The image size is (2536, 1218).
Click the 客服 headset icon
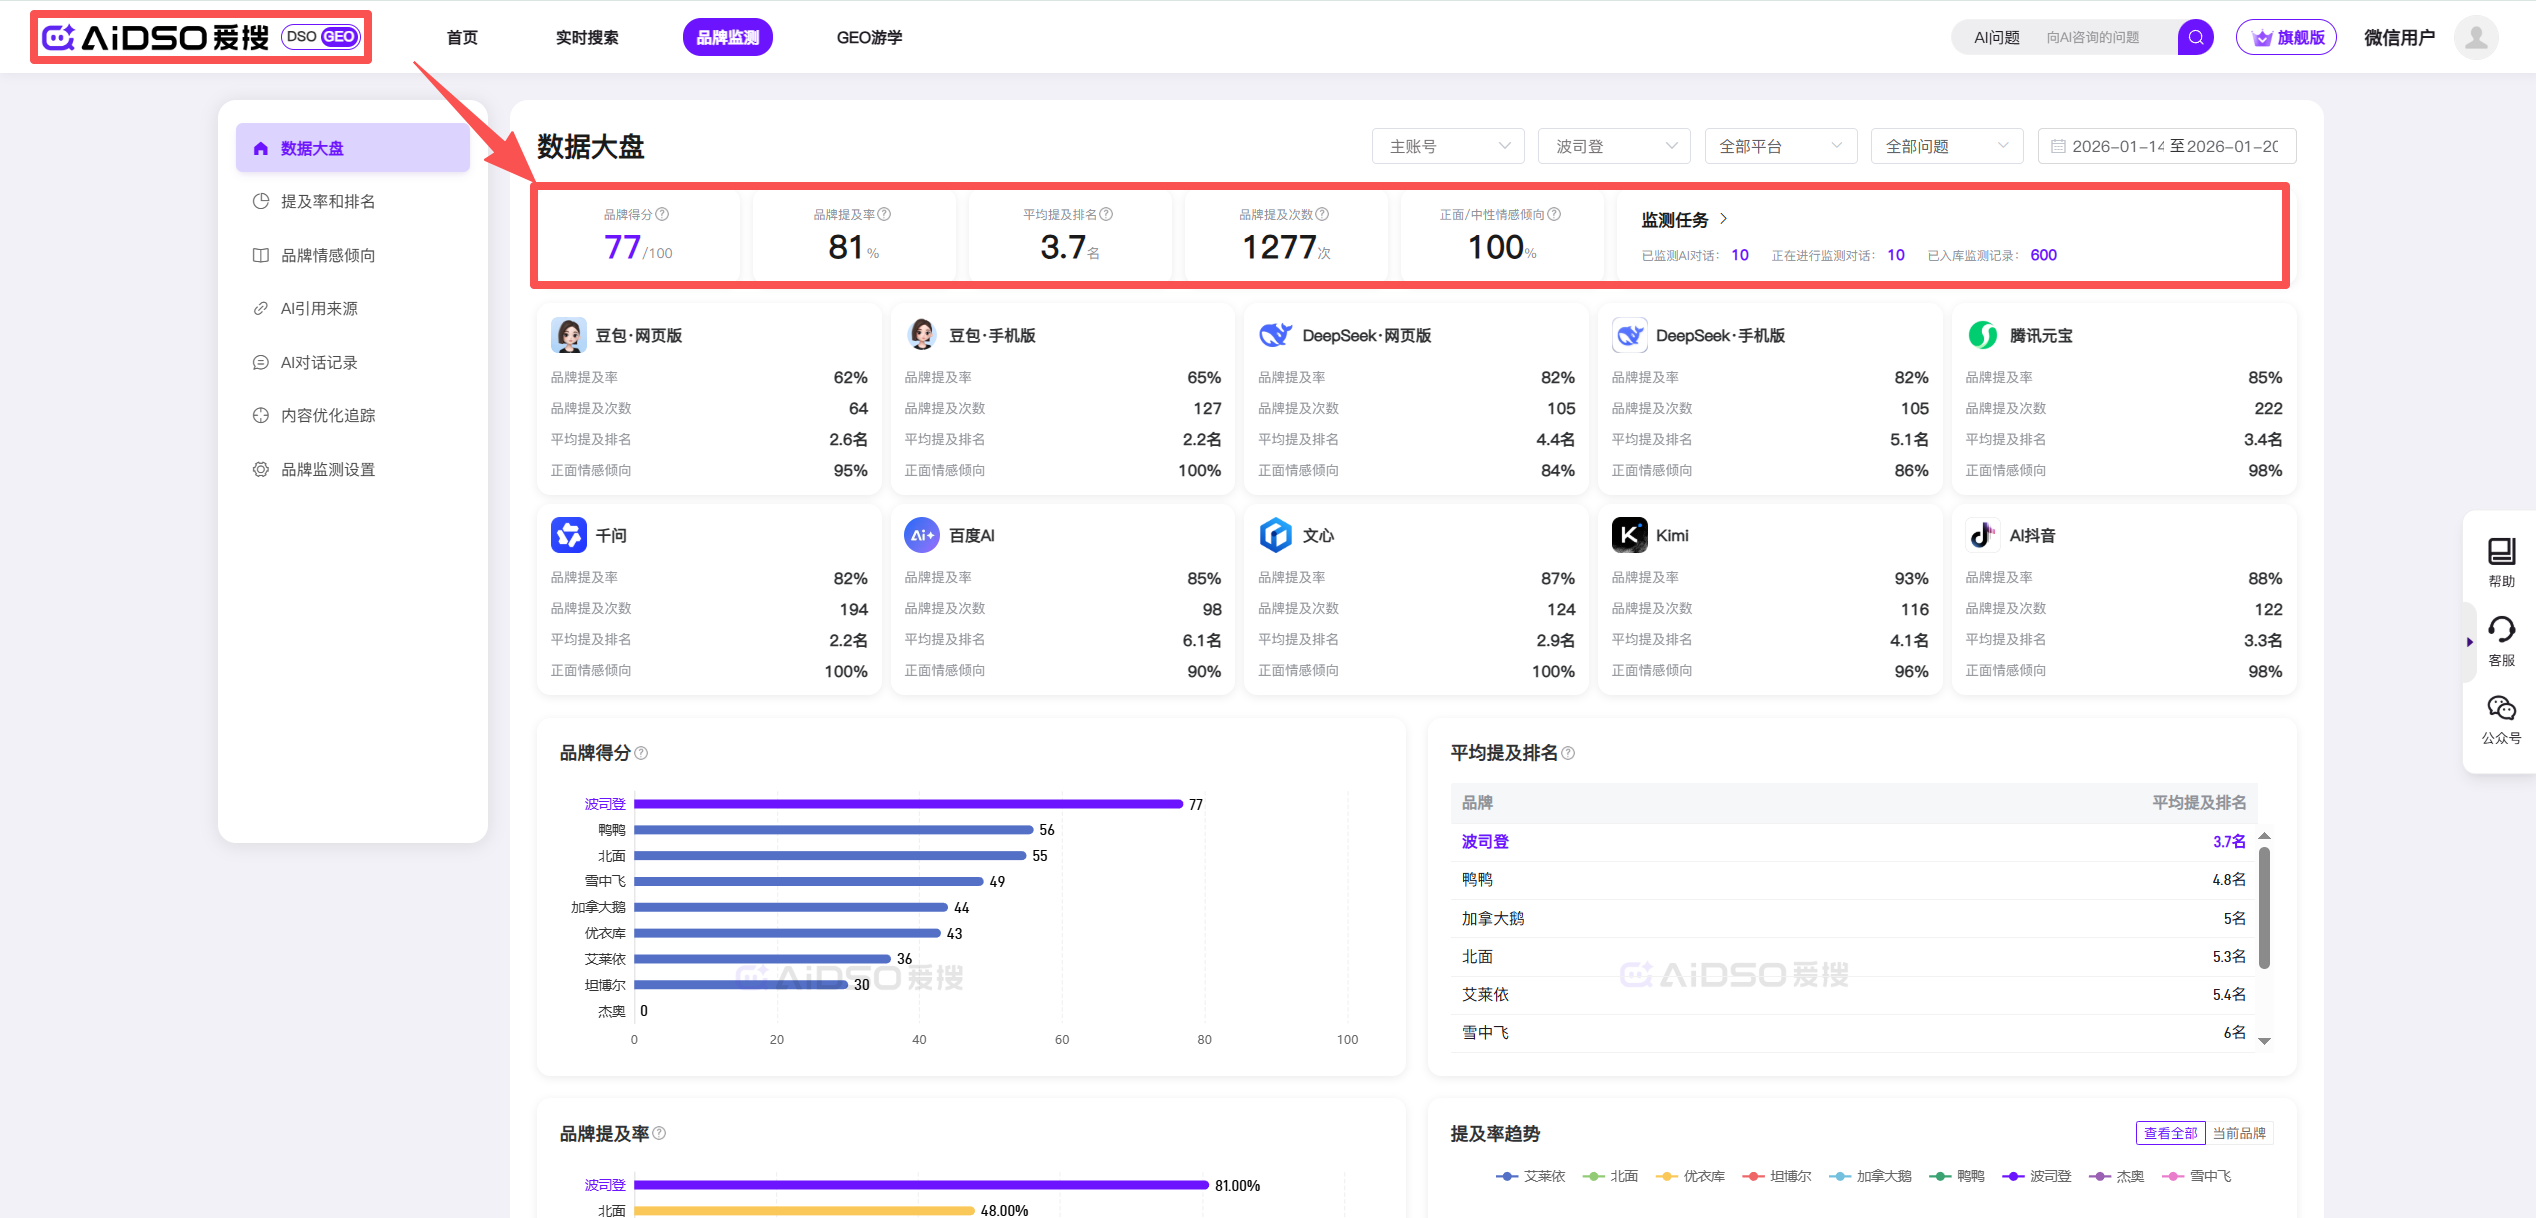(2501, 630)
